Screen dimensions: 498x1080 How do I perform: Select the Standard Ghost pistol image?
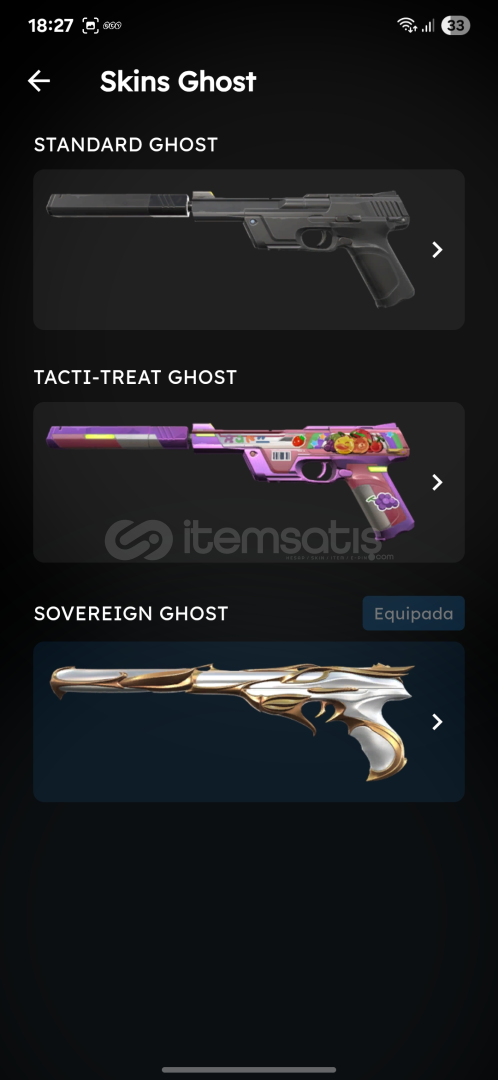pyautogui.click(x=231, y=247)
